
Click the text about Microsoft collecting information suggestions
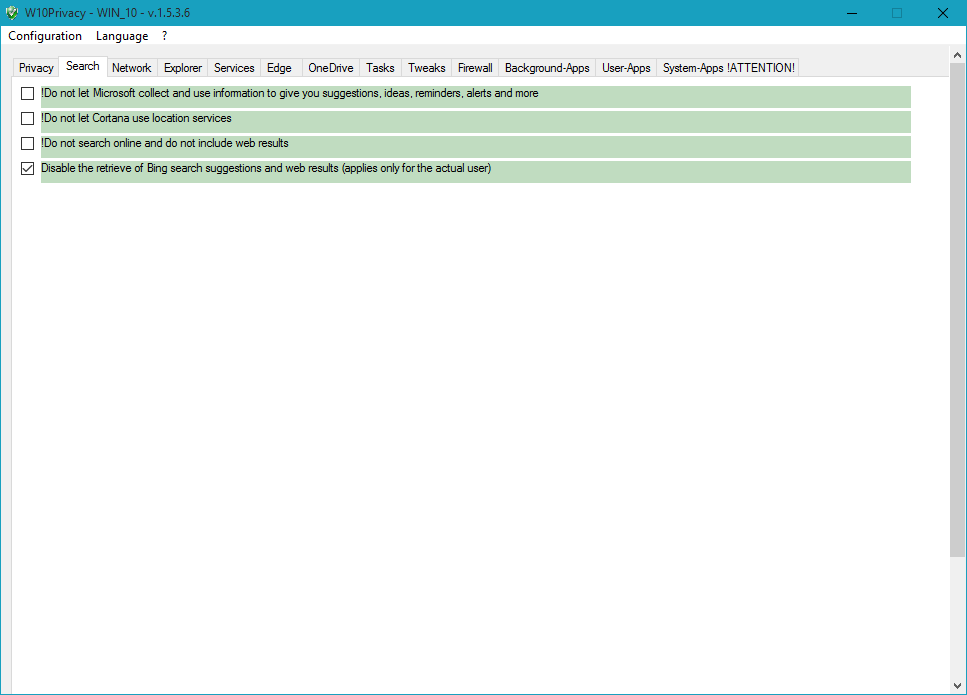pos(290,93)
